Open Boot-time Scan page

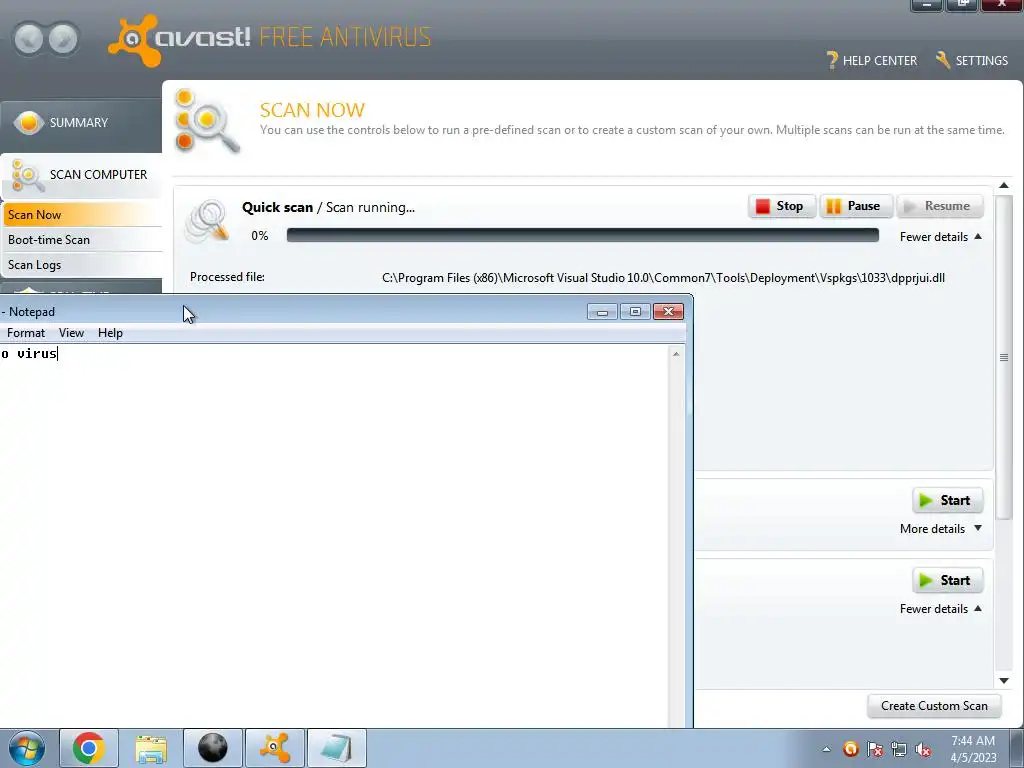point(81,240)
